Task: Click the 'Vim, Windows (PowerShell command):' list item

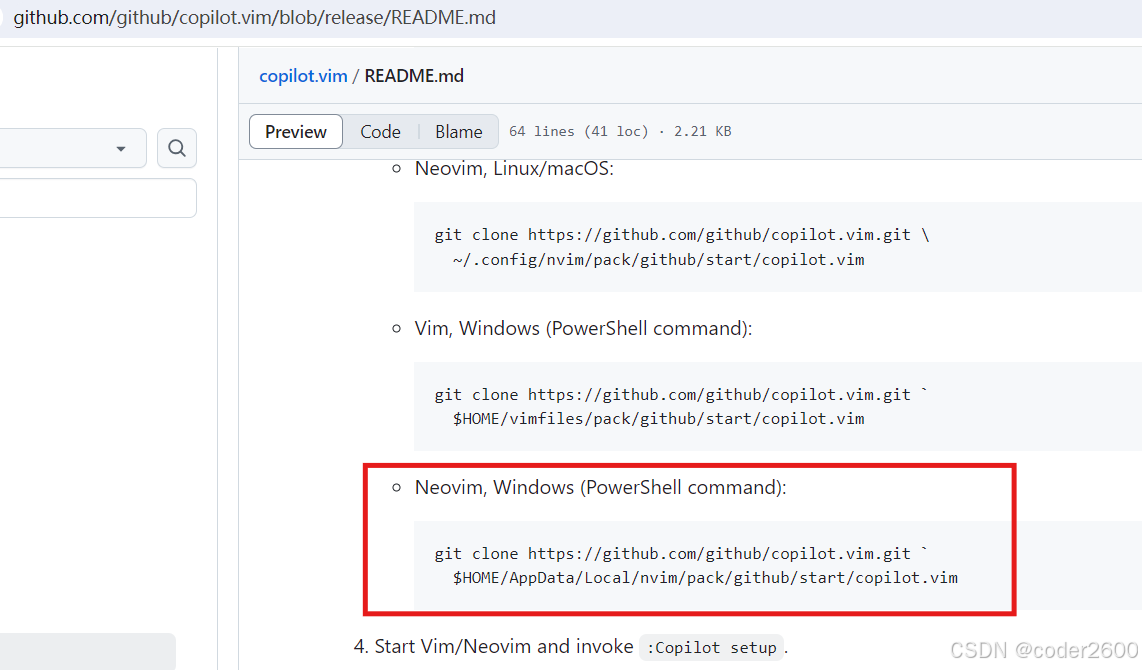Action: pos(583,328)
